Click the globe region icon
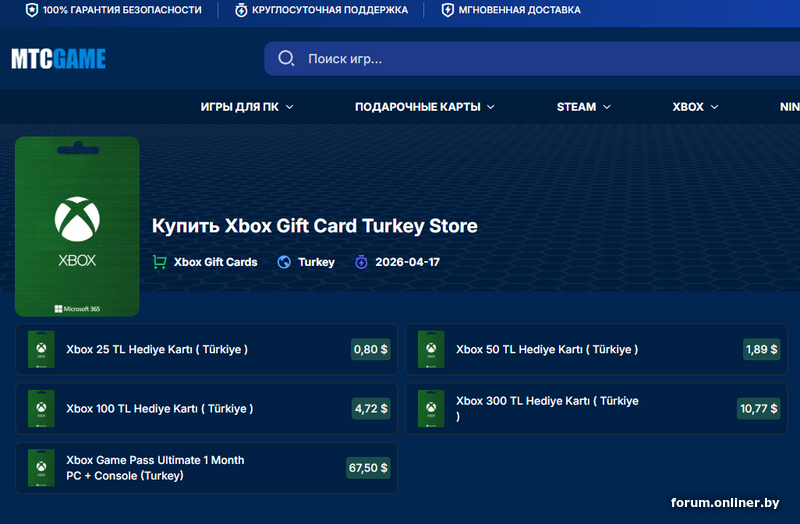 [284, 262]
